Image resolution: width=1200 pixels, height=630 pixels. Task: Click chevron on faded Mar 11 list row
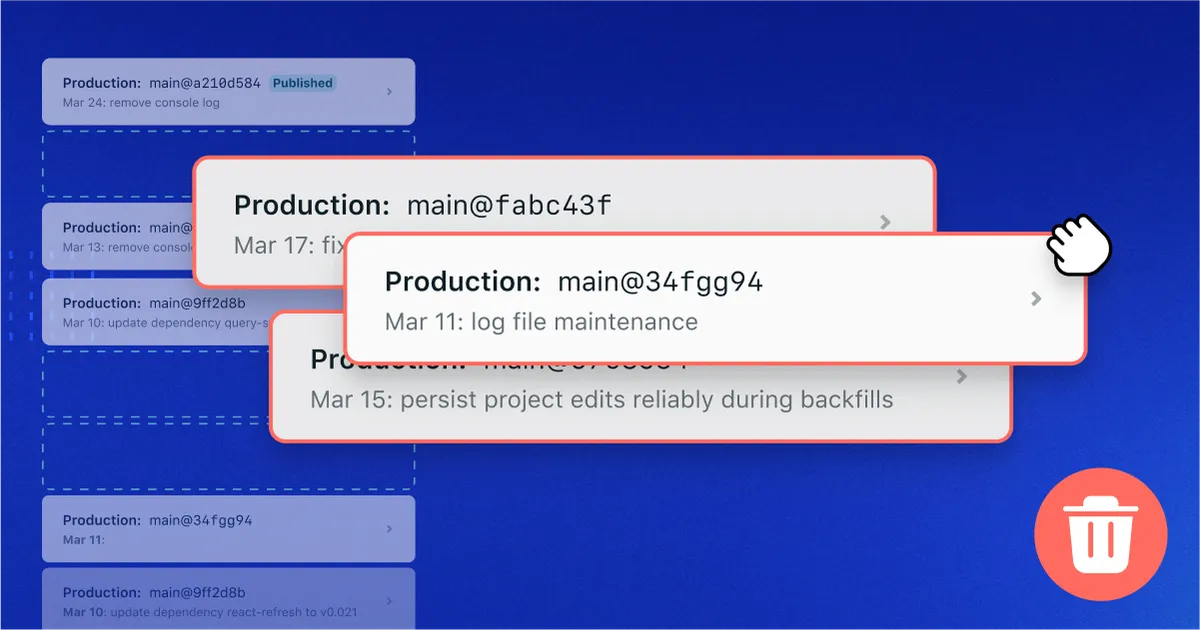[389, 529]
